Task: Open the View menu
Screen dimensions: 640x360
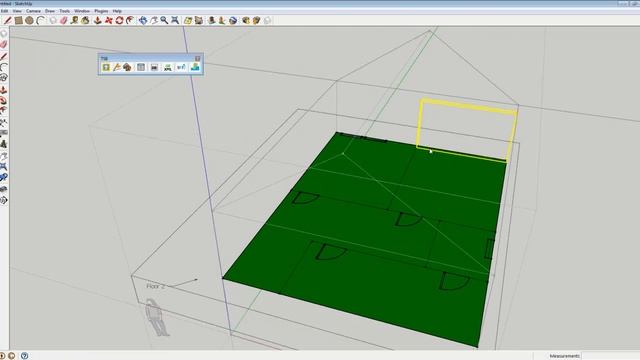Action: pyautogui.click(x=17, y=11)
